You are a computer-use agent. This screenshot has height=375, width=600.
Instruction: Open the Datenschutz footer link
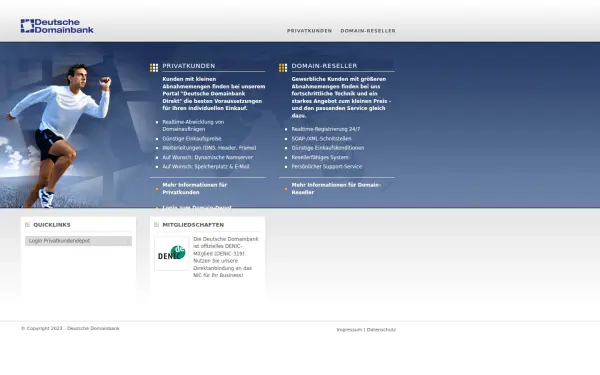[x=381, y=330]
